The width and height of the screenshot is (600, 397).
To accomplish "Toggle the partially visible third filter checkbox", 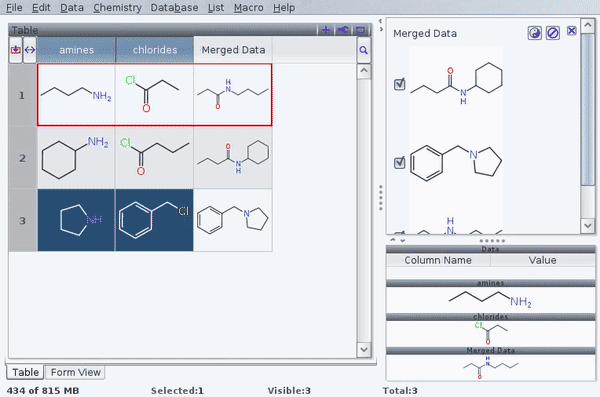I will (x=399, y=232).
